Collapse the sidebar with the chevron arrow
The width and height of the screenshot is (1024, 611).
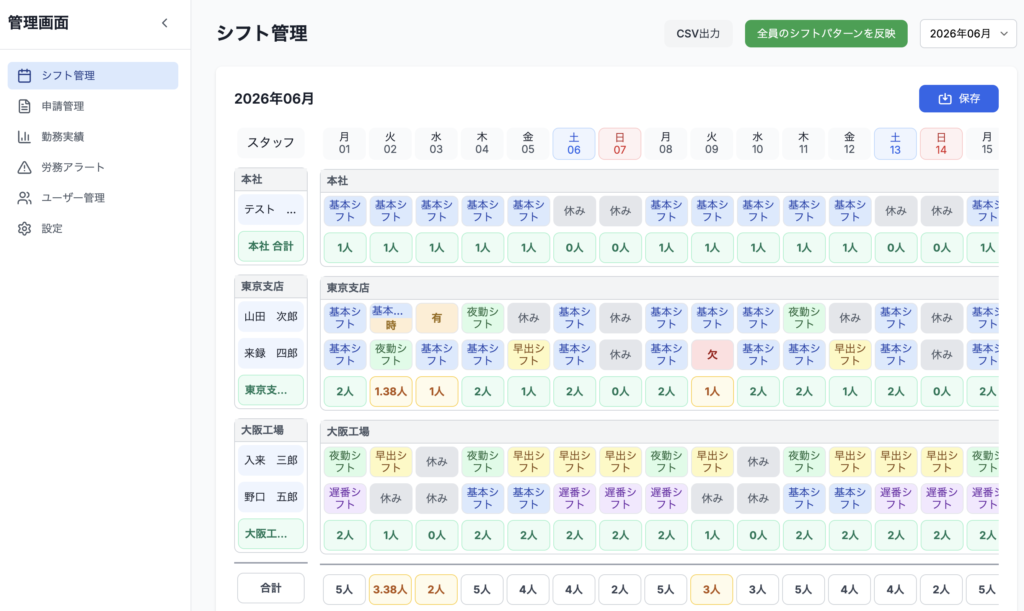point(165,23)
